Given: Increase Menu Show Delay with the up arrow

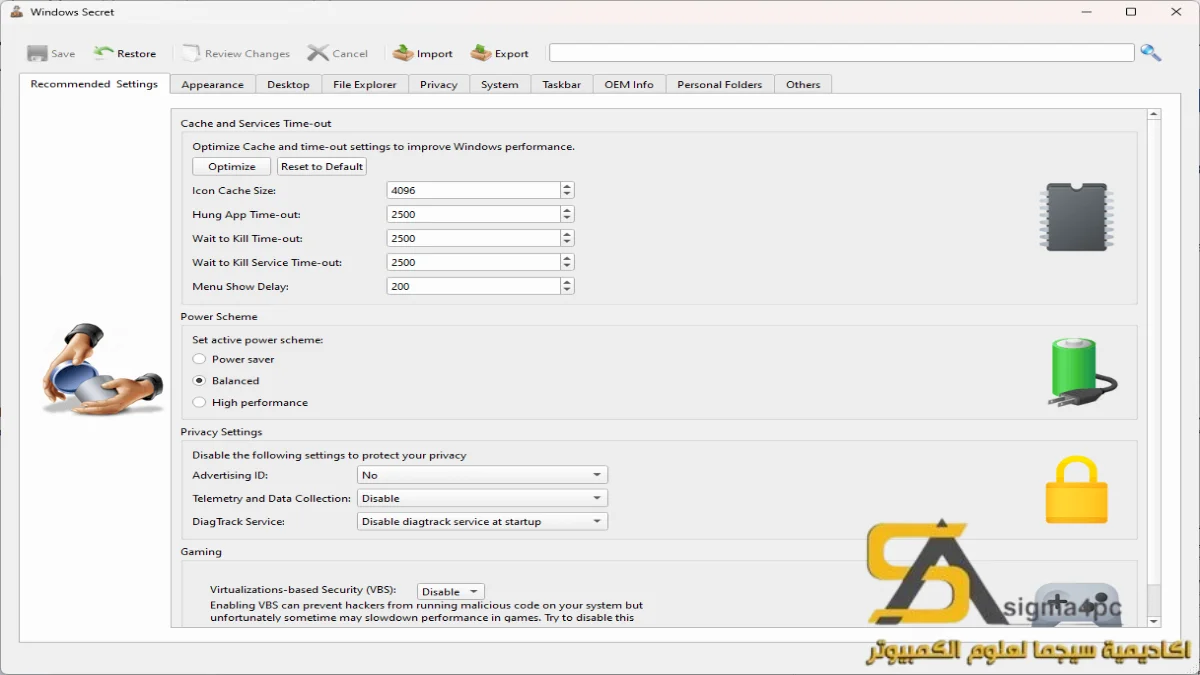Looking at the screenshot, I should [567, 282].
